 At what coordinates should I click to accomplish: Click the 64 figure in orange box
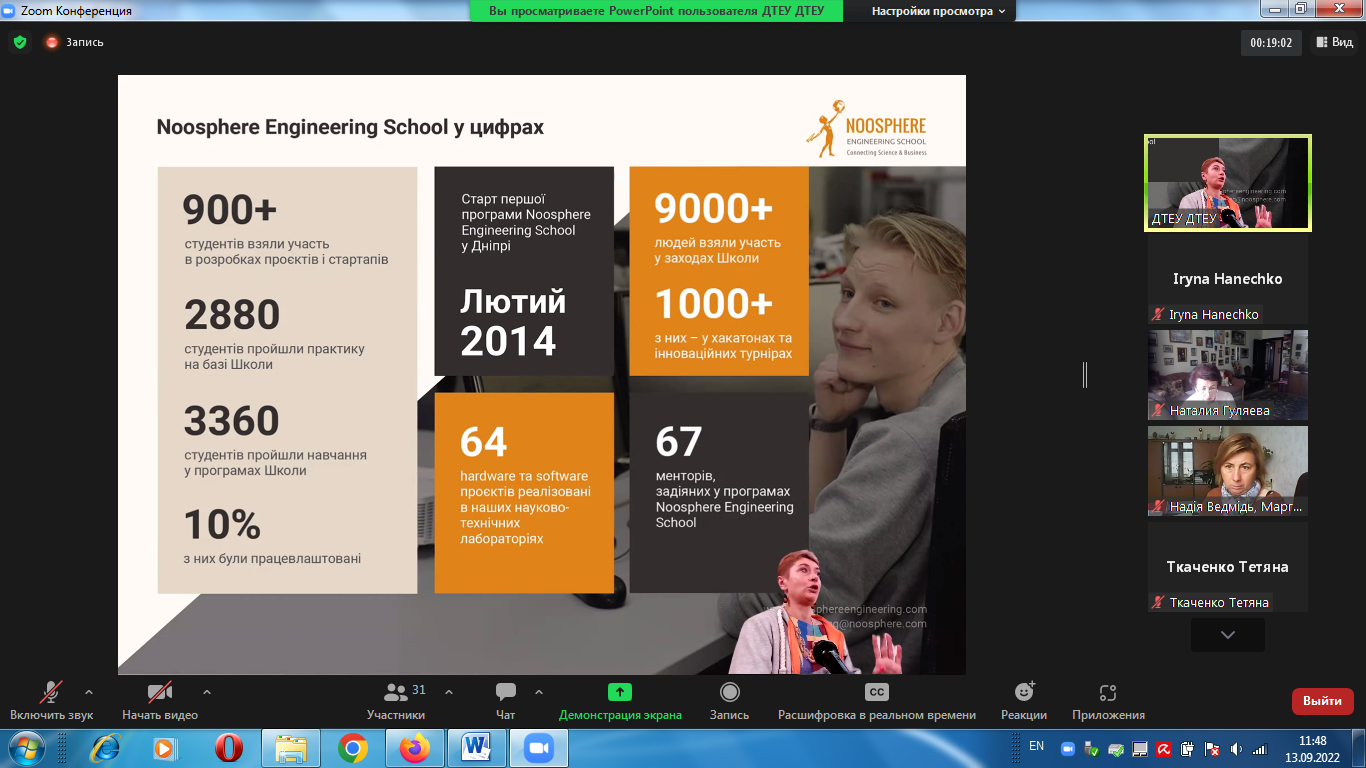tap(484, 442)
